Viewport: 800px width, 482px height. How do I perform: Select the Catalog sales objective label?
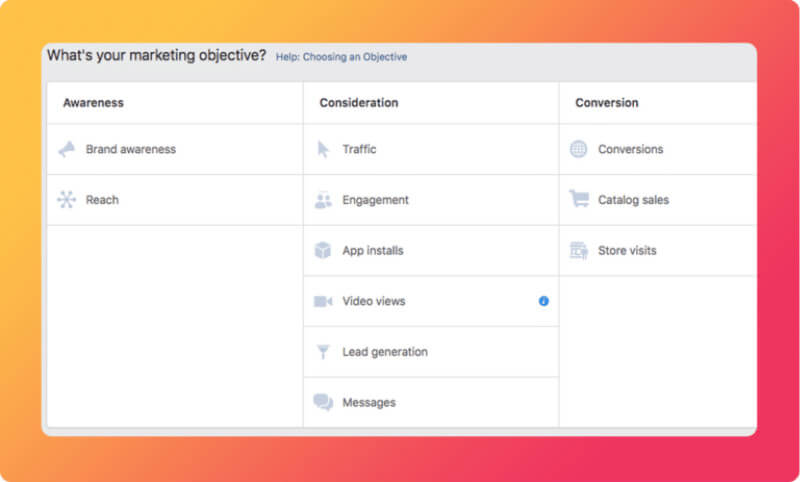[x=633, y=200]
